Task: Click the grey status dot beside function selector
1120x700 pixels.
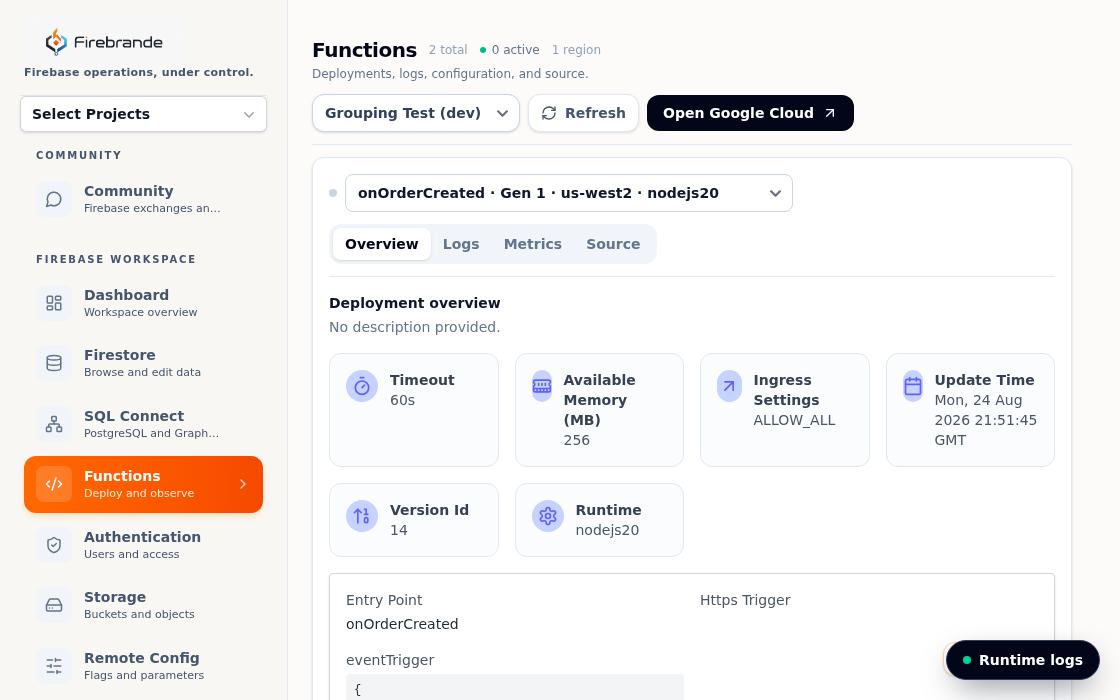Action: 333,193
